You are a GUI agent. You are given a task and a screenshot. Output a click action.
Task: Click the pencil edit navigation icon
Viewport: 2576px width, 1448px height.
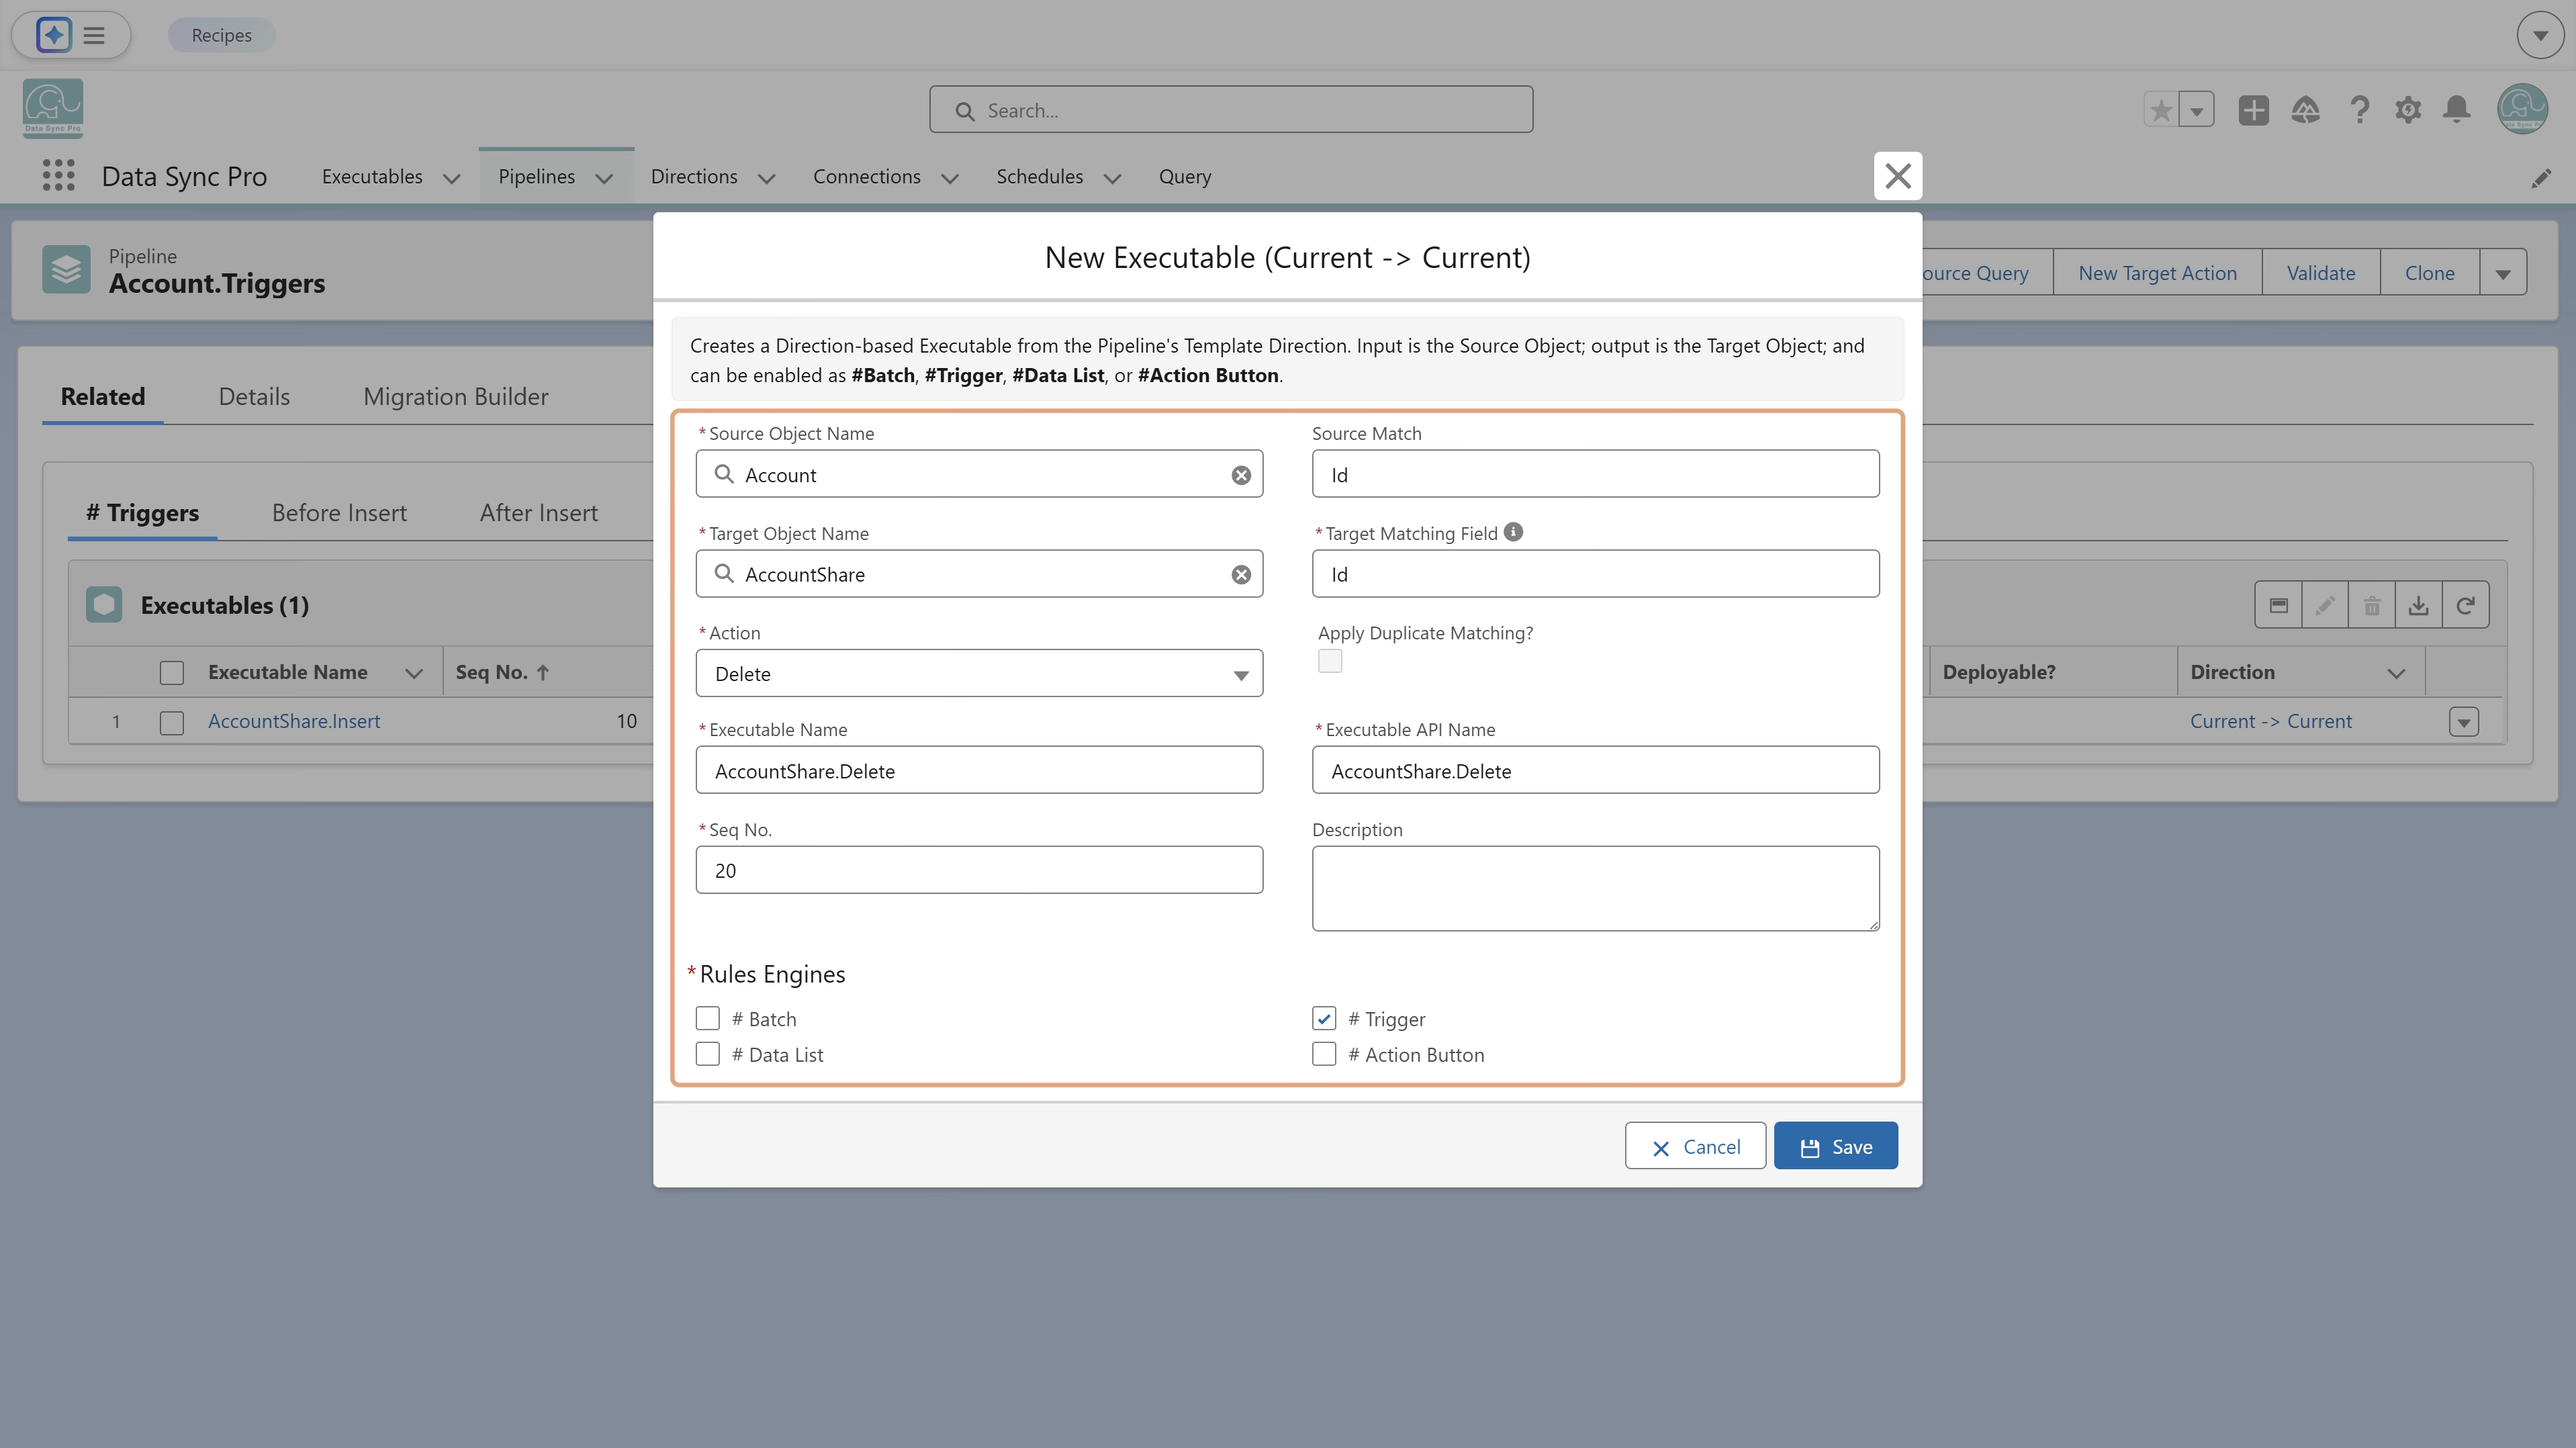[2541, 178]
